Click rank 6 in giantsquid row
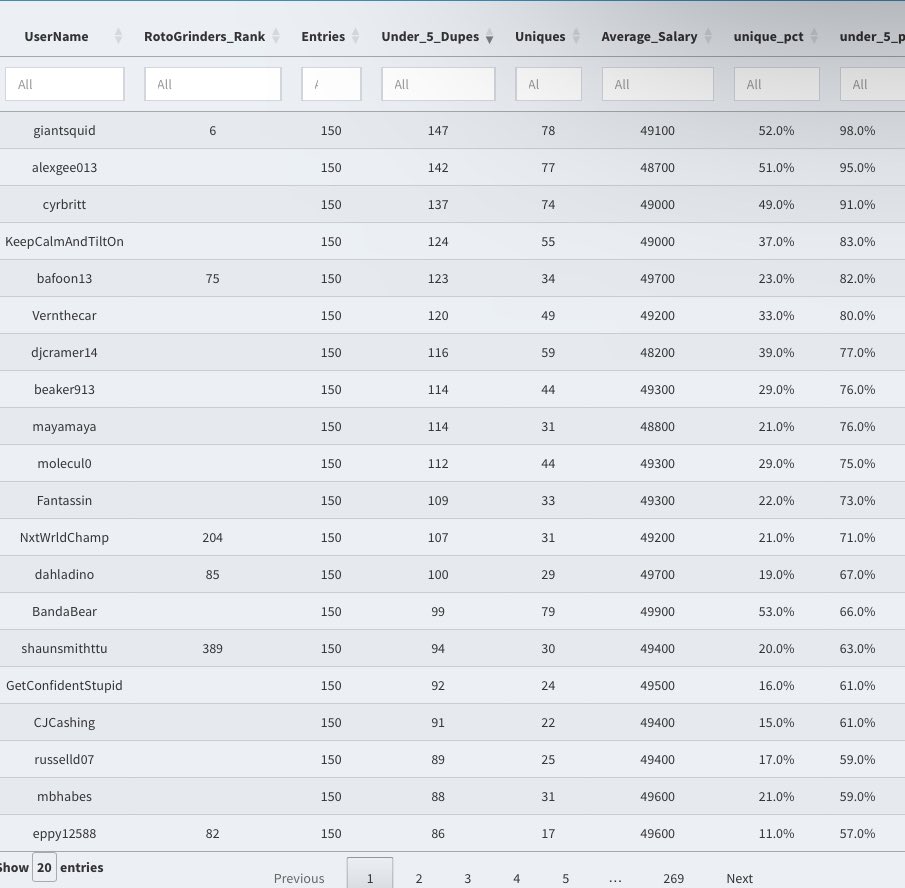 tap(212, 130)
